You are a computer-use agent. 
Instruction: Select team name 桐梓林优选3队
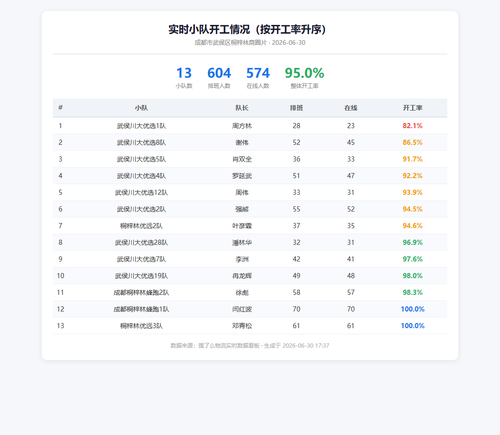click(141, 326)
